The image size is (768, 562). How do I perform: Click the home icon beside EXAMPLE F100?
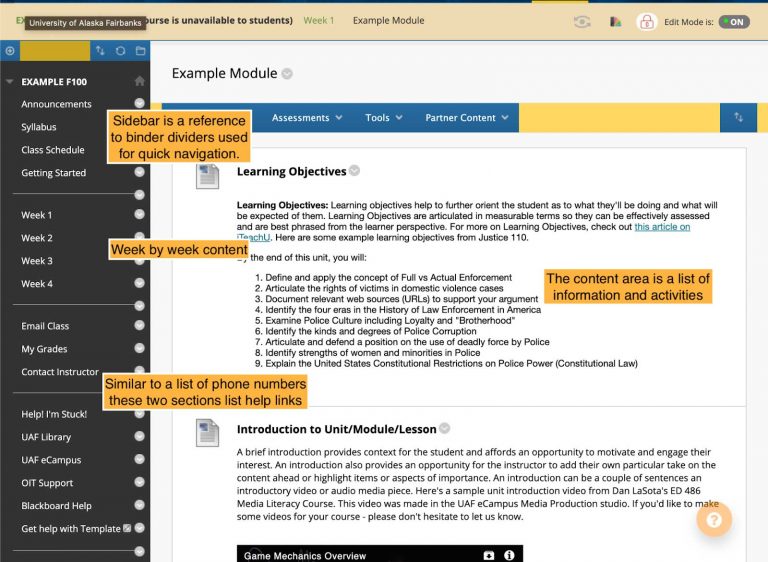139,81
